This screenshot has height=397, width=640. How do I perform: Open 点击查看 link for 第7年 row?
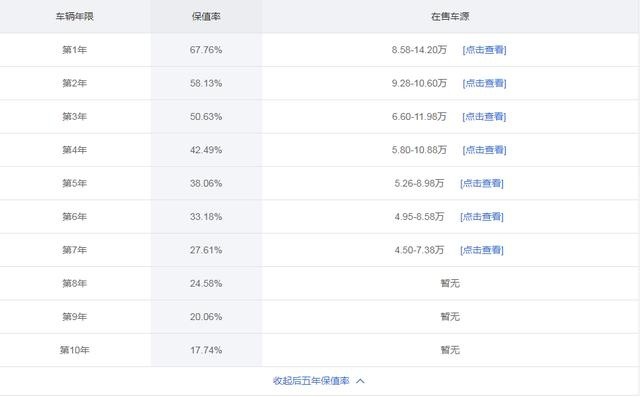[x=482, y=250]
